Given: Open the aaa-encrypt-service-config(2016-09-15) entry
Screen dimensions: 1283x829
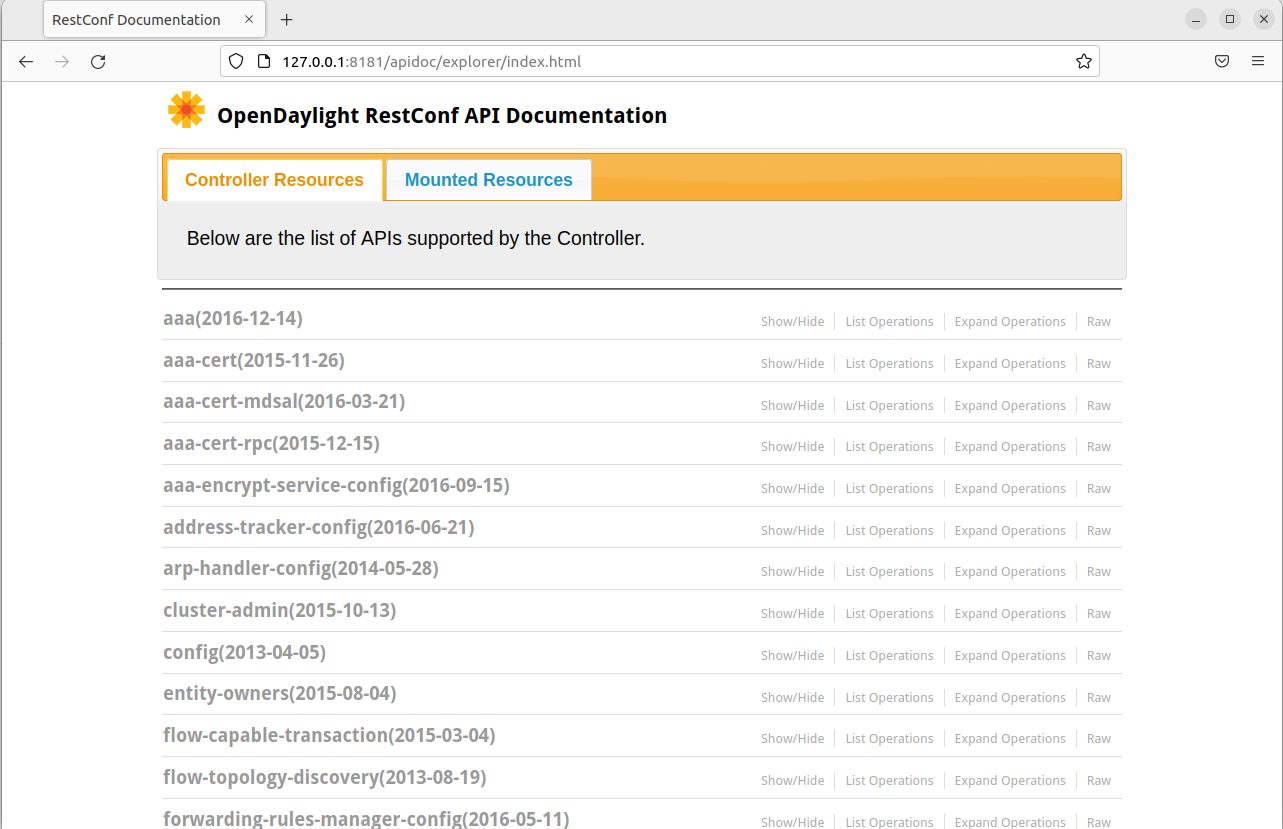Looking at the screenshot, I should click(x=336, y=485).
